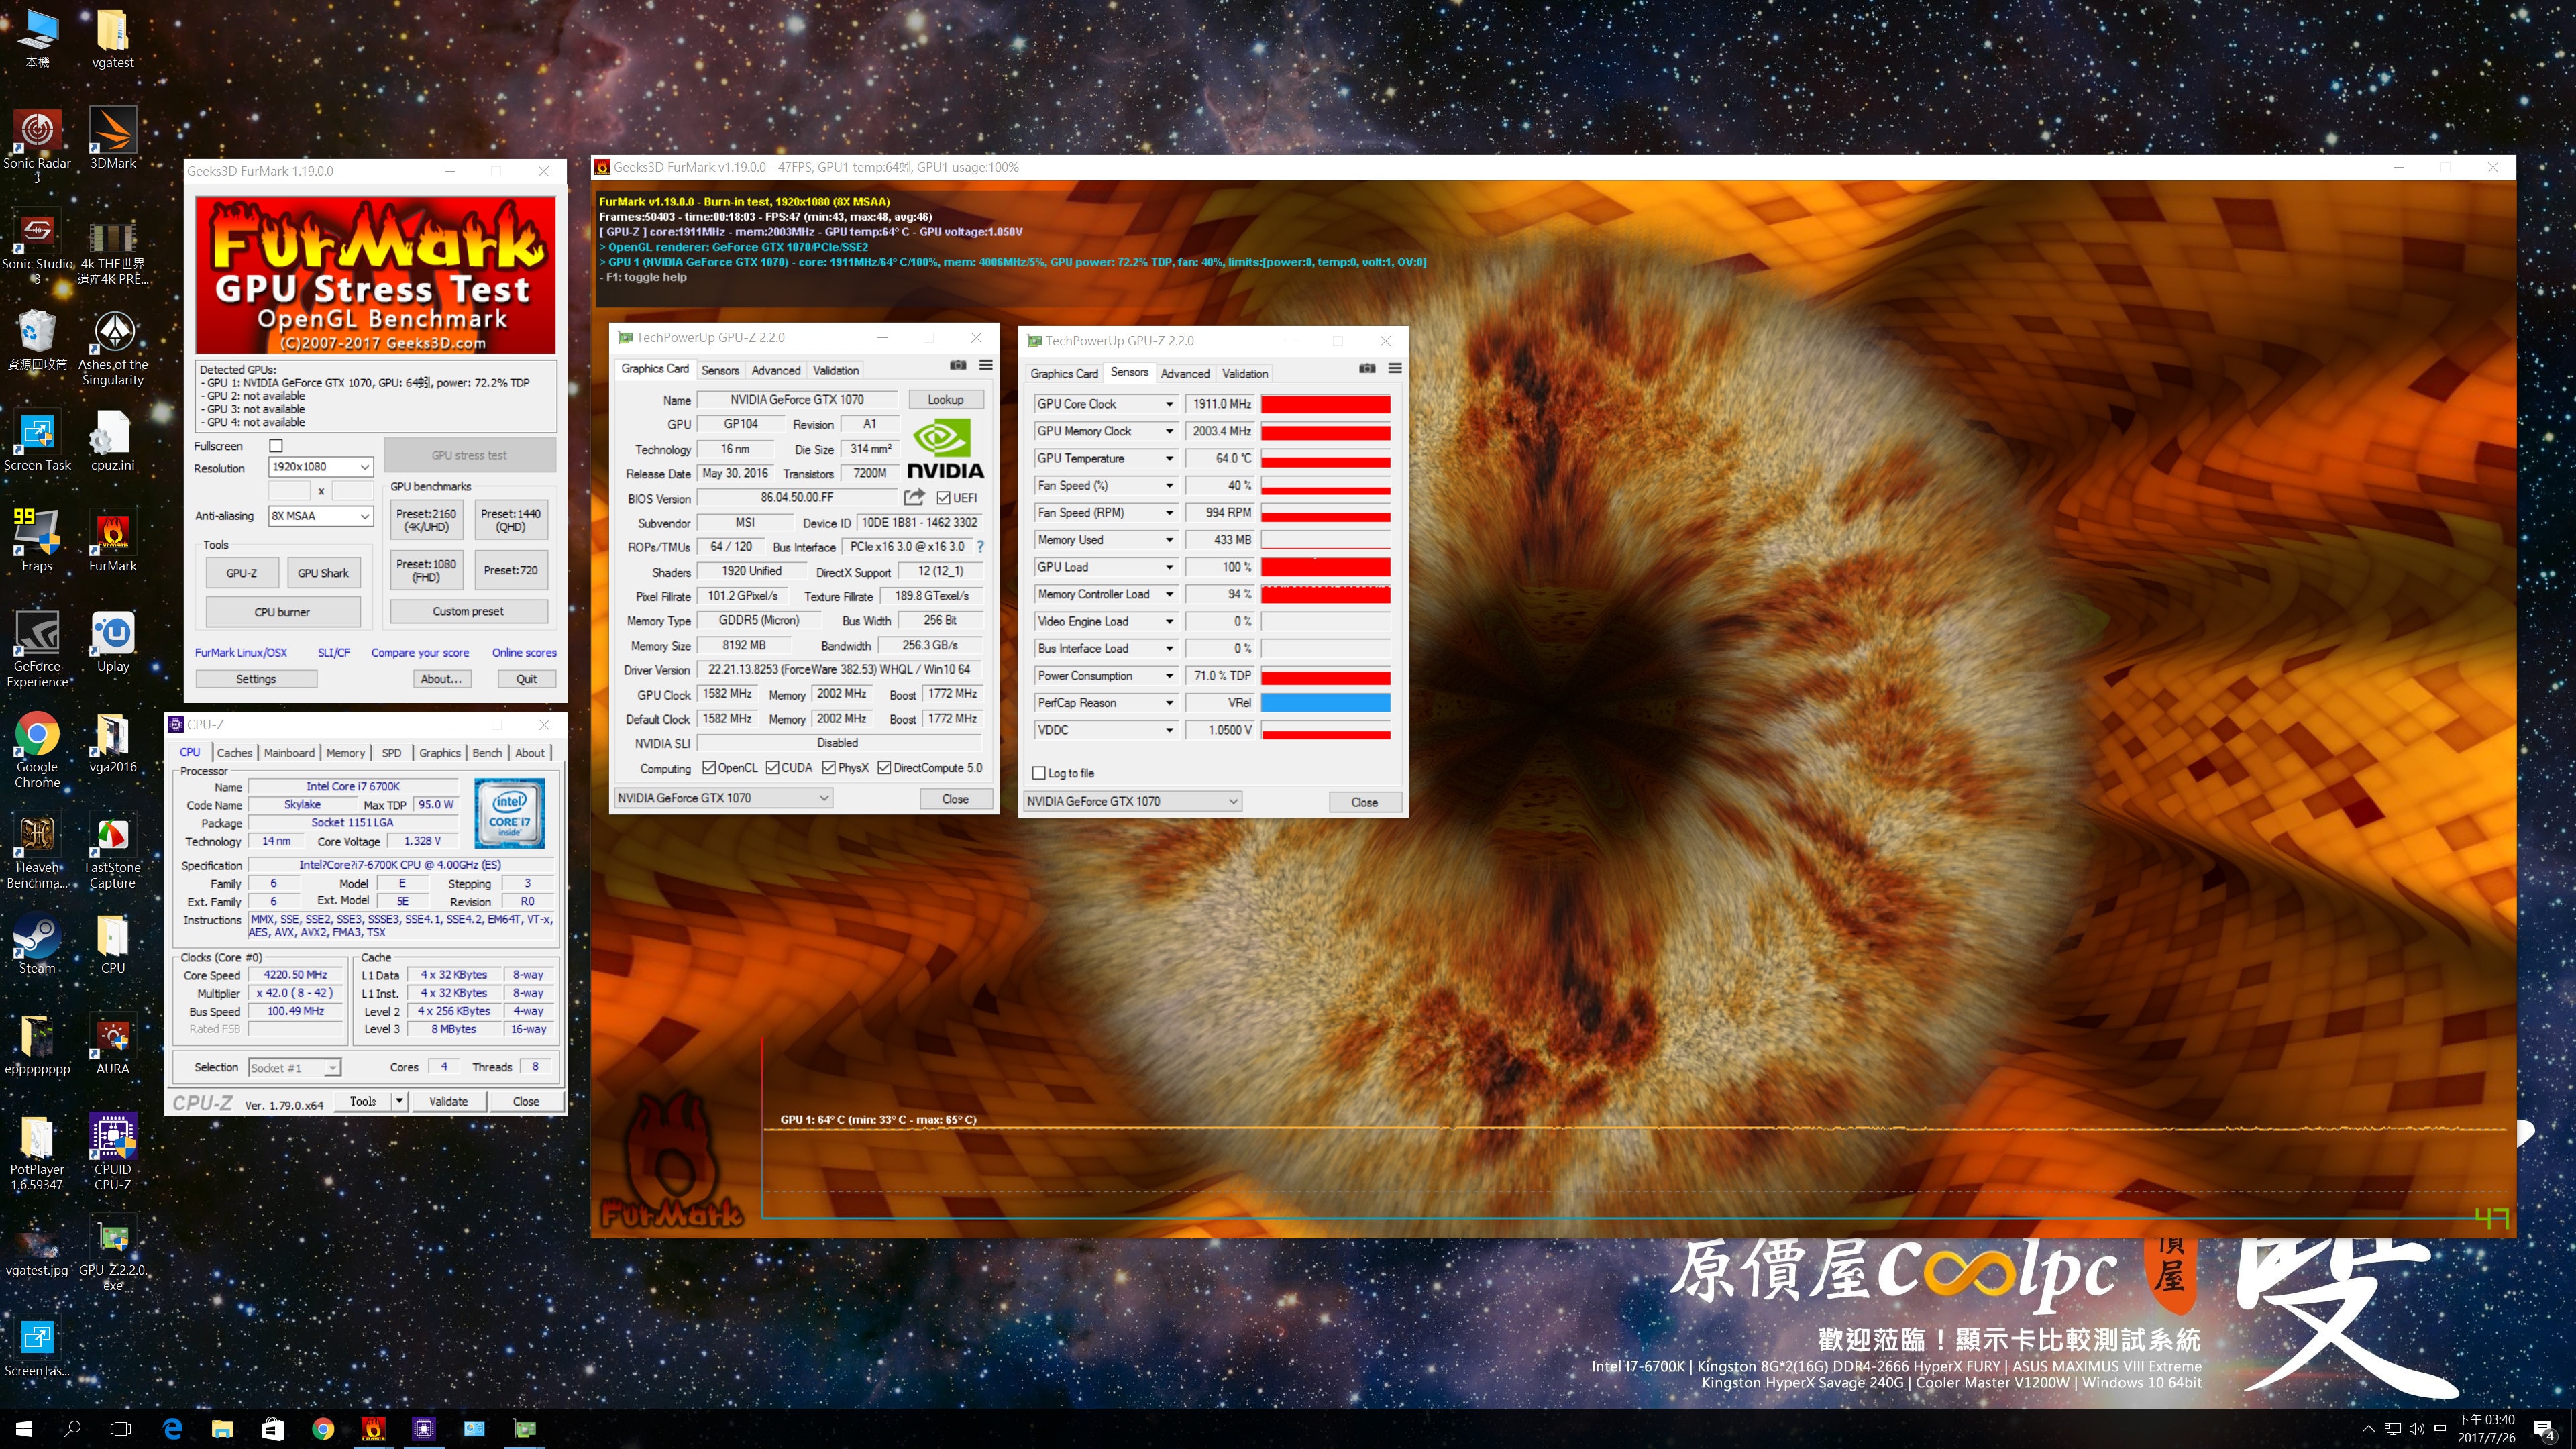This screenshot has height=1449, width=2576.
Task: Select the AURA desktop icon
Action: [x=113, y=1044]
